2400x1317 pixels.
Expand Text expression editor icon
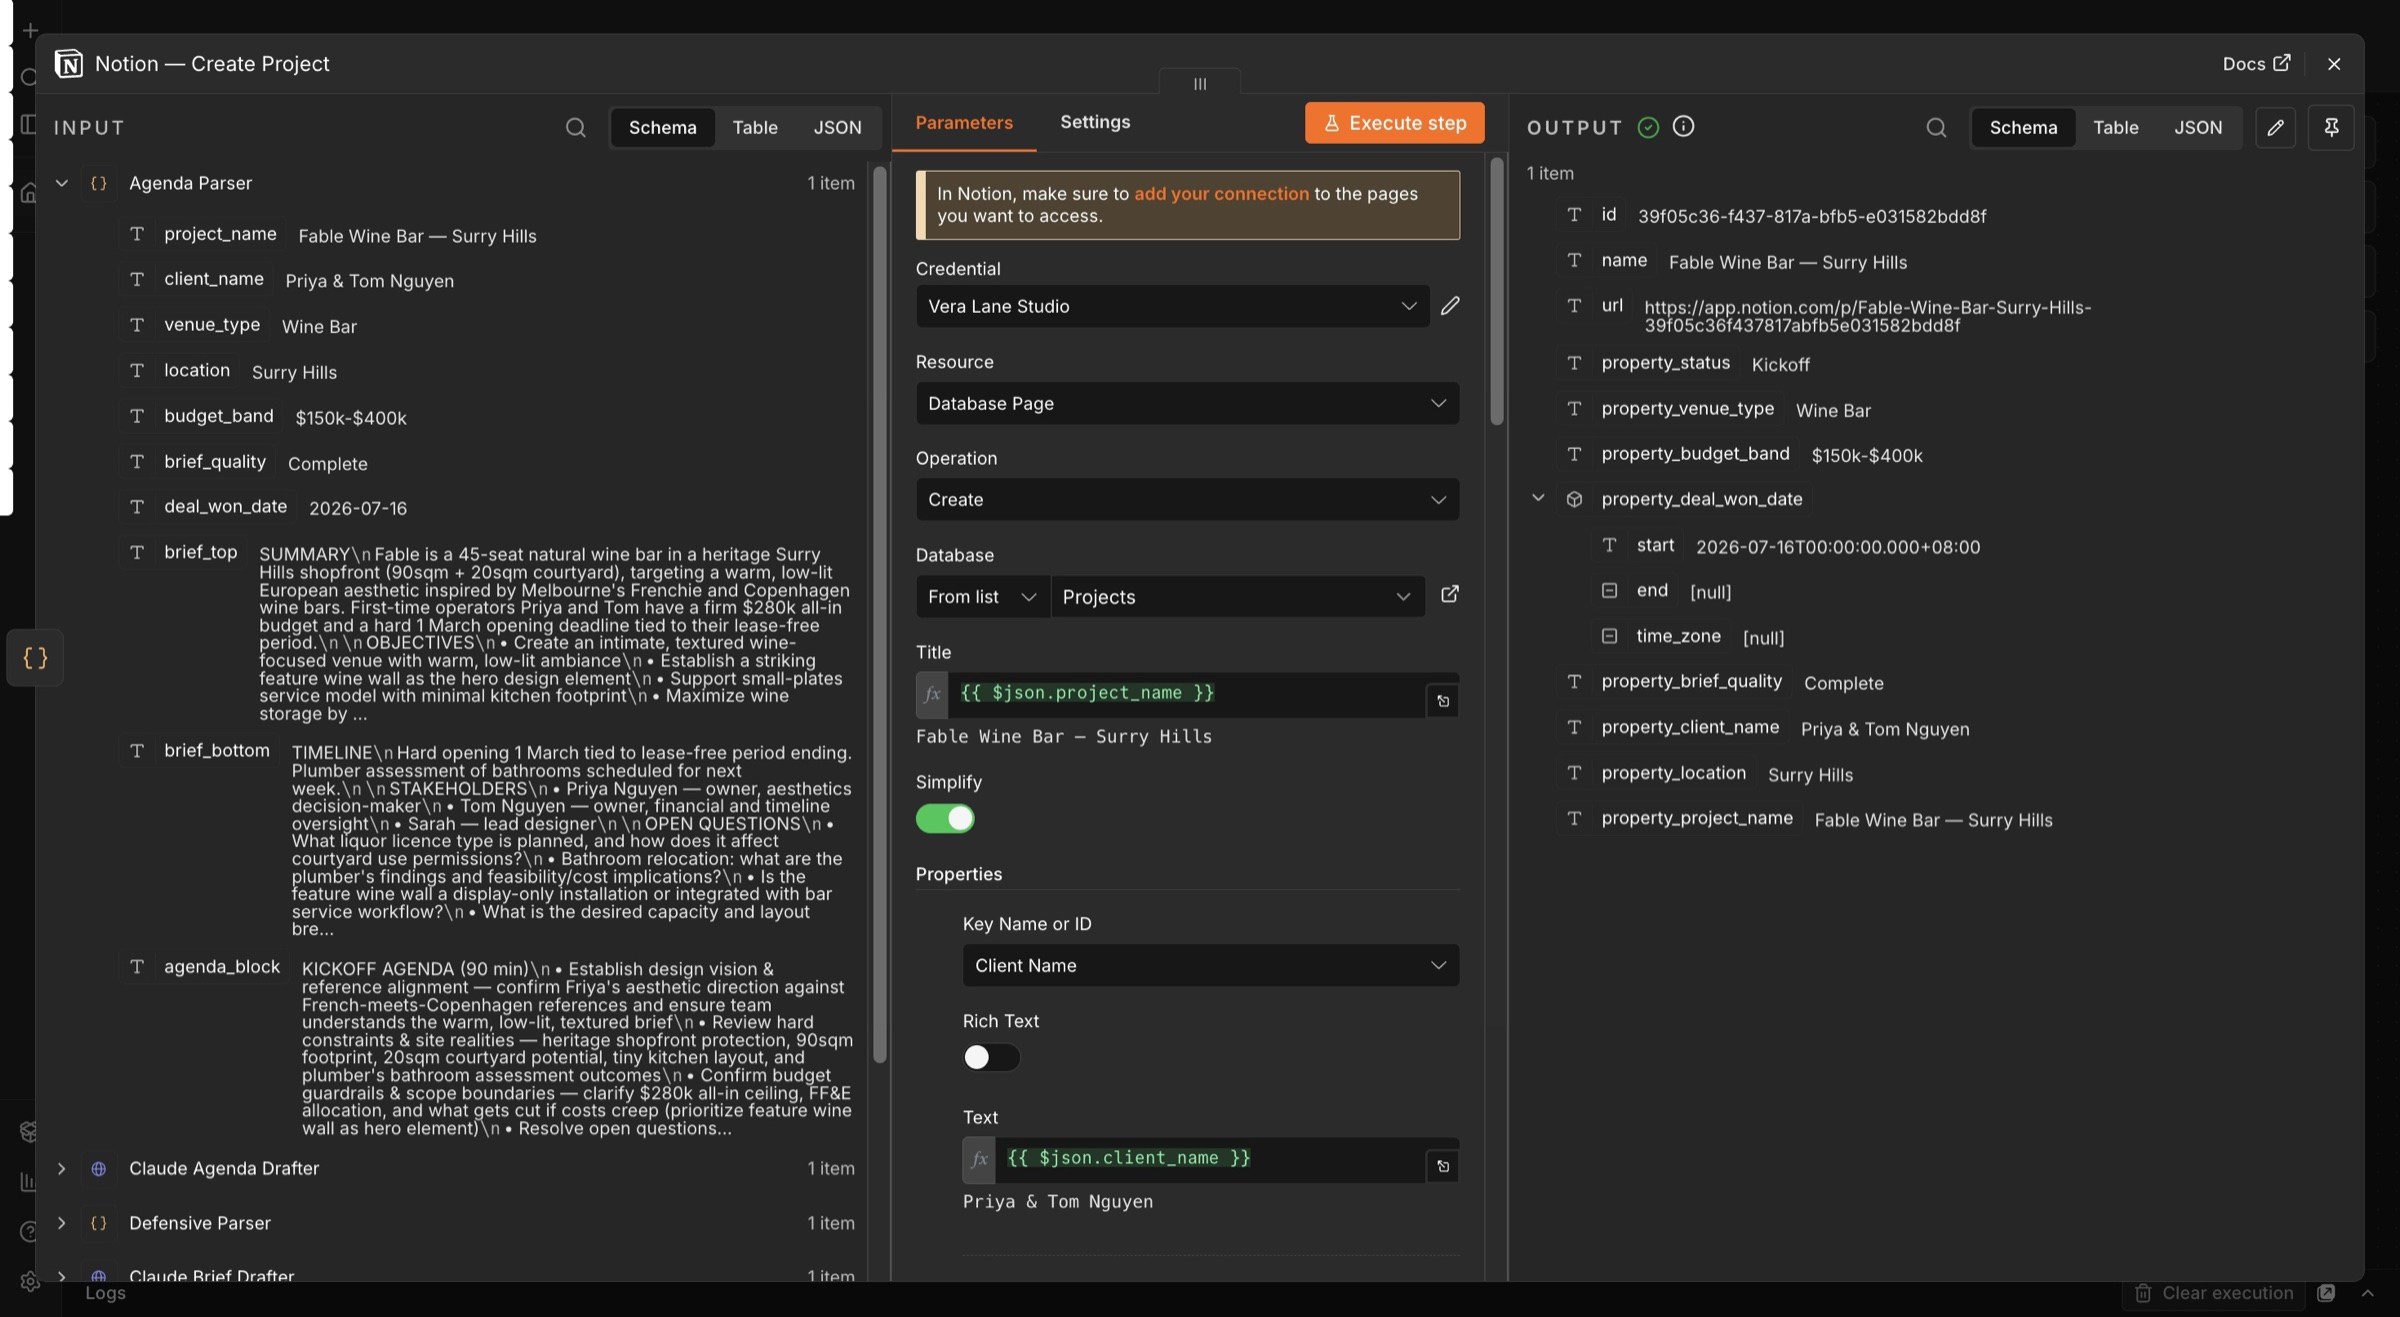(1442, 1166)
